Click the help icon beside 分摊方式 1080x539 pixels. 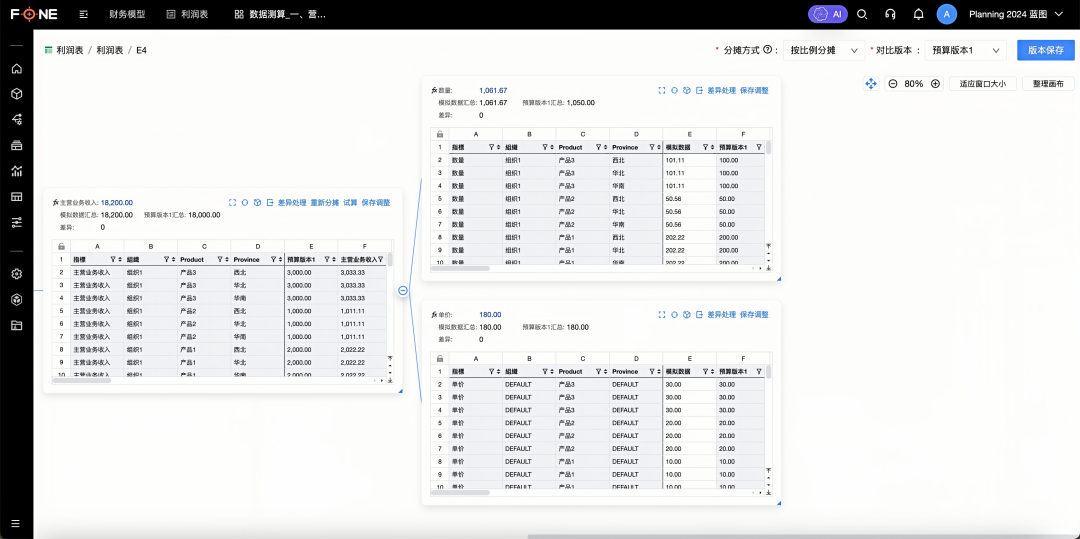click(x=767, y=50)
